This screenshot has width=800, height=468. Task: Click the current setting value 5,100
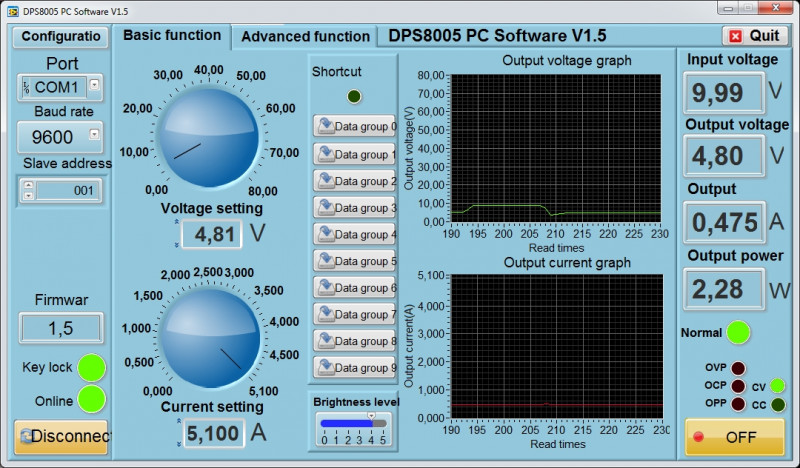coord(213,433)
